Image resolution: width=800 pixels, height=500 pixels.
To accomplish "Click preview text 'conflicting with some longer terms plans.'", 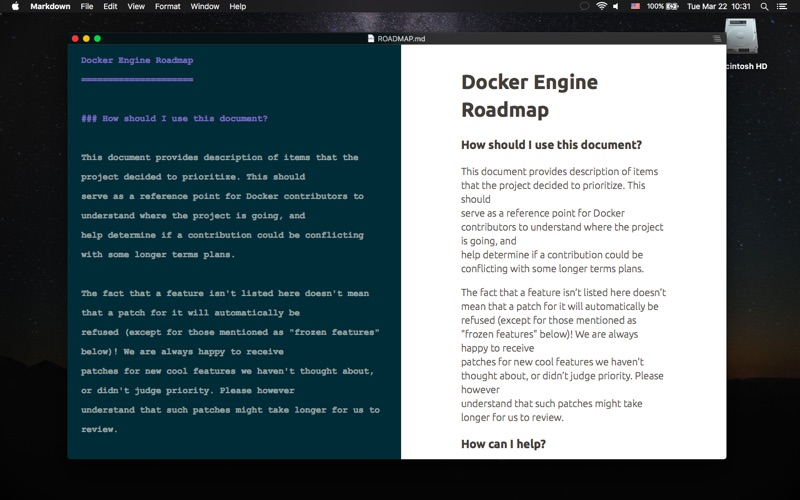I will point(553,268).
